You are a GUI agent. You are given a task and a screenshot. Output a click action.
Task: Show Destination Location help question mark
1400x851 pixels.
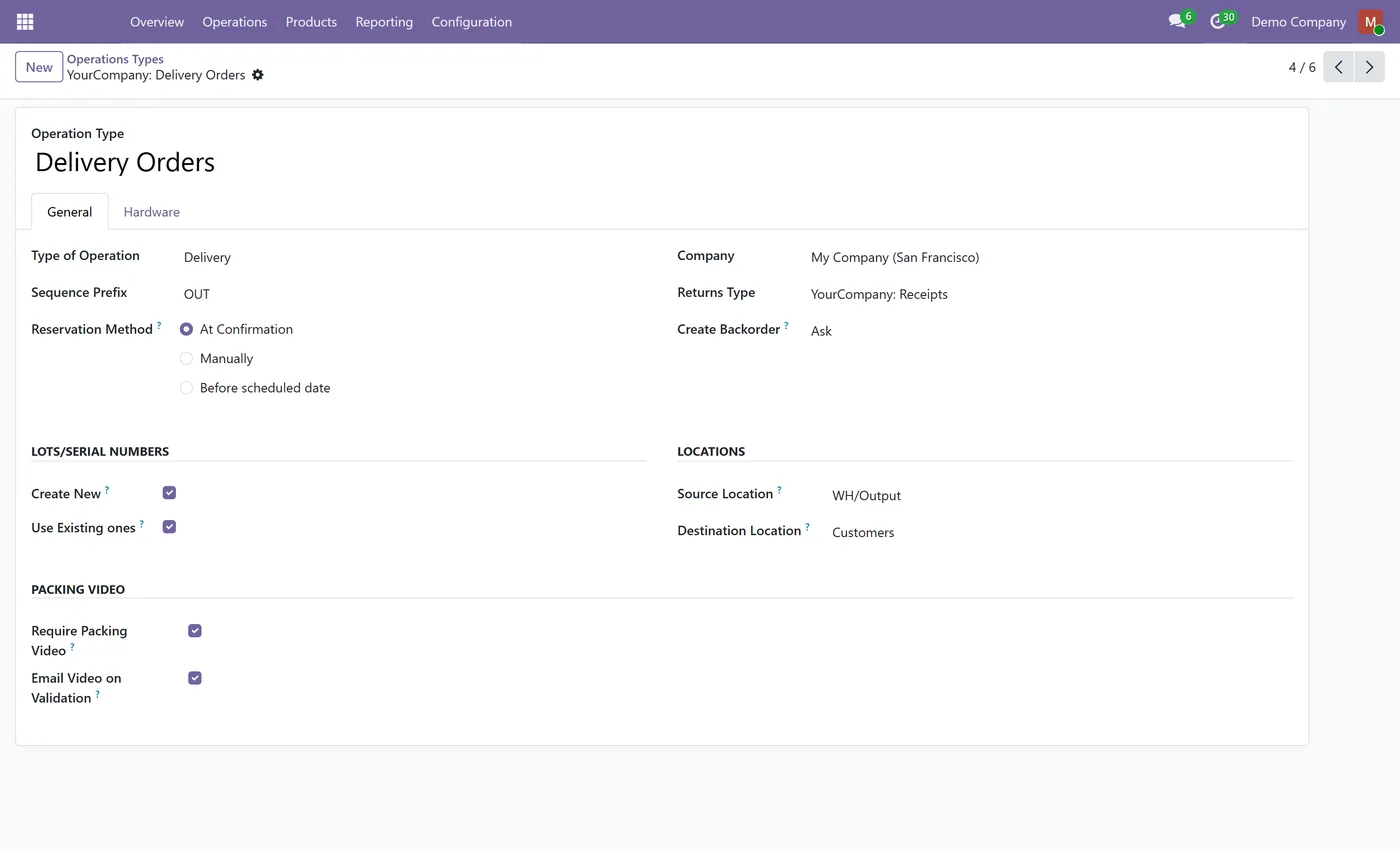pyautogui.click(x=807, y=526)
